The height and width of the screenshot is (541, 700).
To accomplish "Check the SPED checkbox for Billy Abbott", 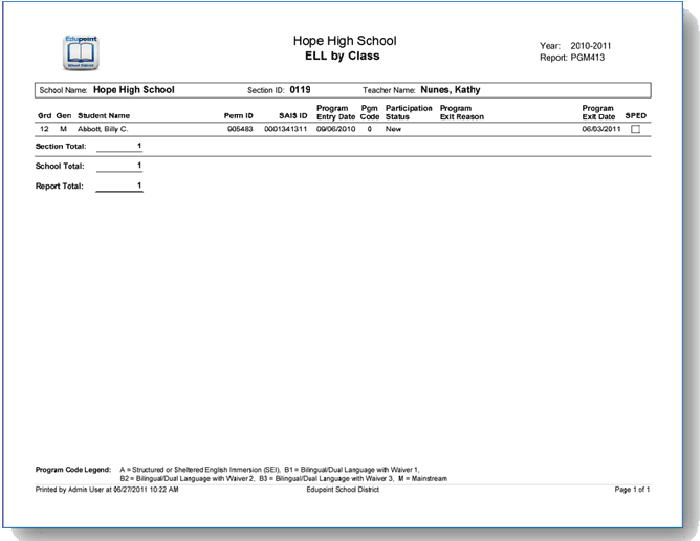I will point(635,130).
